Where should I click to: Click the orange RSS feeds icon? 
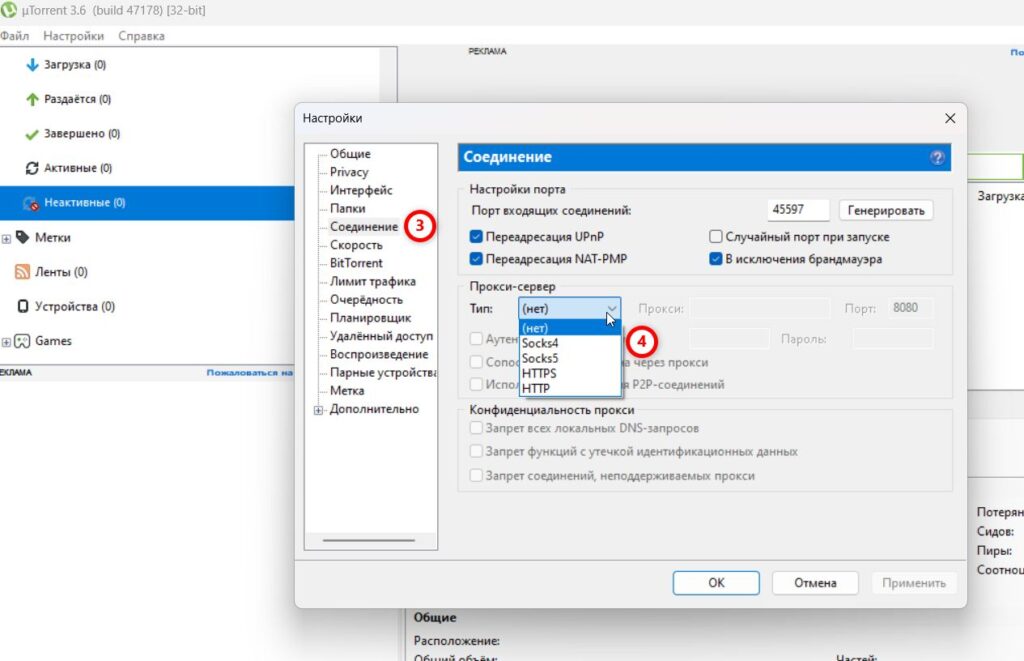pos(22,272)
